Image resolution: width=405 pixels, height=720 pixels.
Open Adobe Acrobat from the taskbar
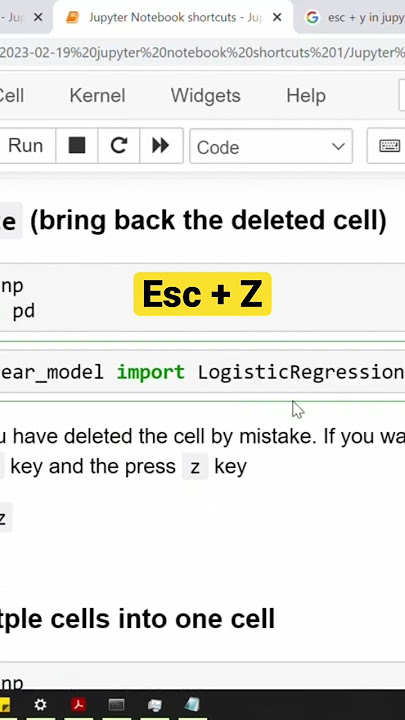79,704
